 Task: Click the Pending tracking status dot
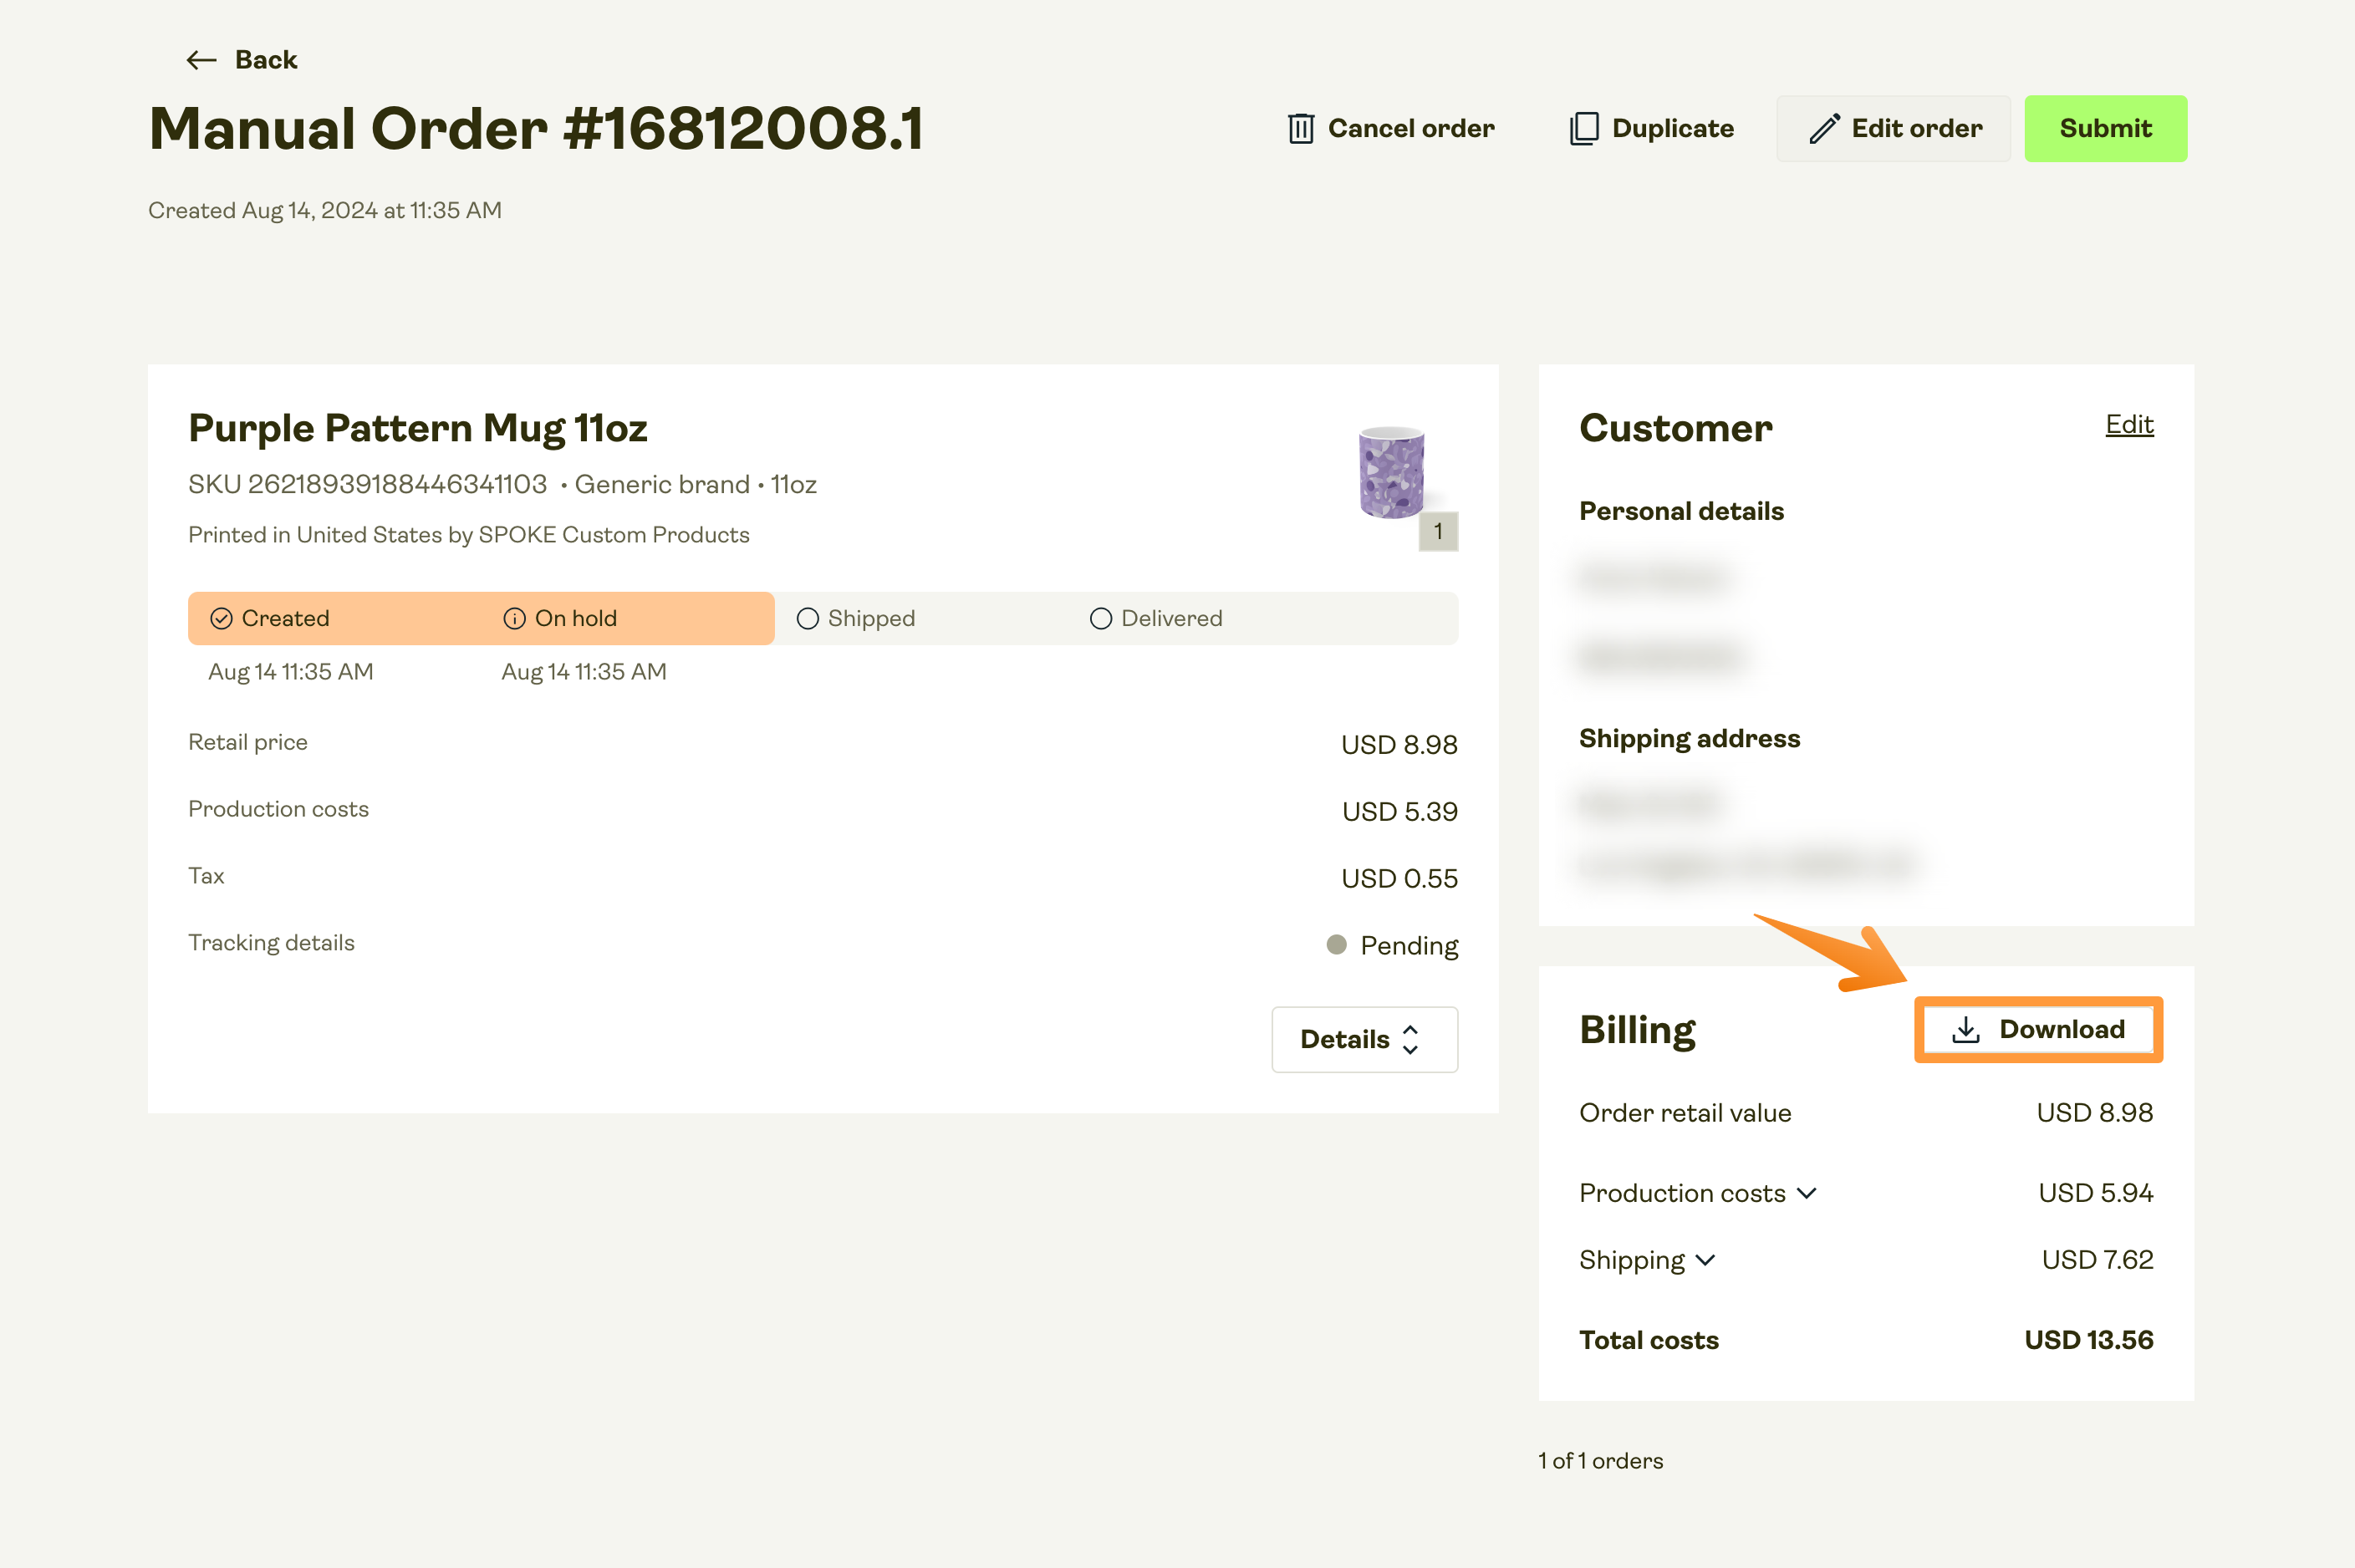coord(1336,945)
